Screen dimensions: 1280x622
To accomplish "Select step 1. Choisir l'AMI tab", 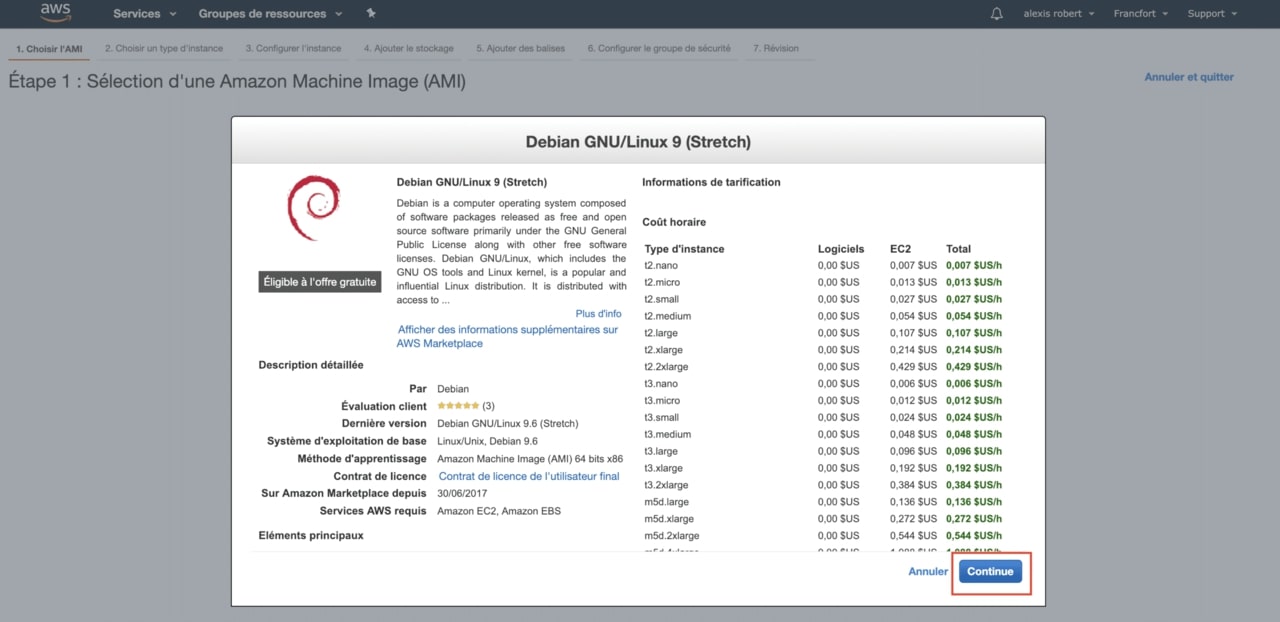I will pyautogui.click(x=50, y=48).
